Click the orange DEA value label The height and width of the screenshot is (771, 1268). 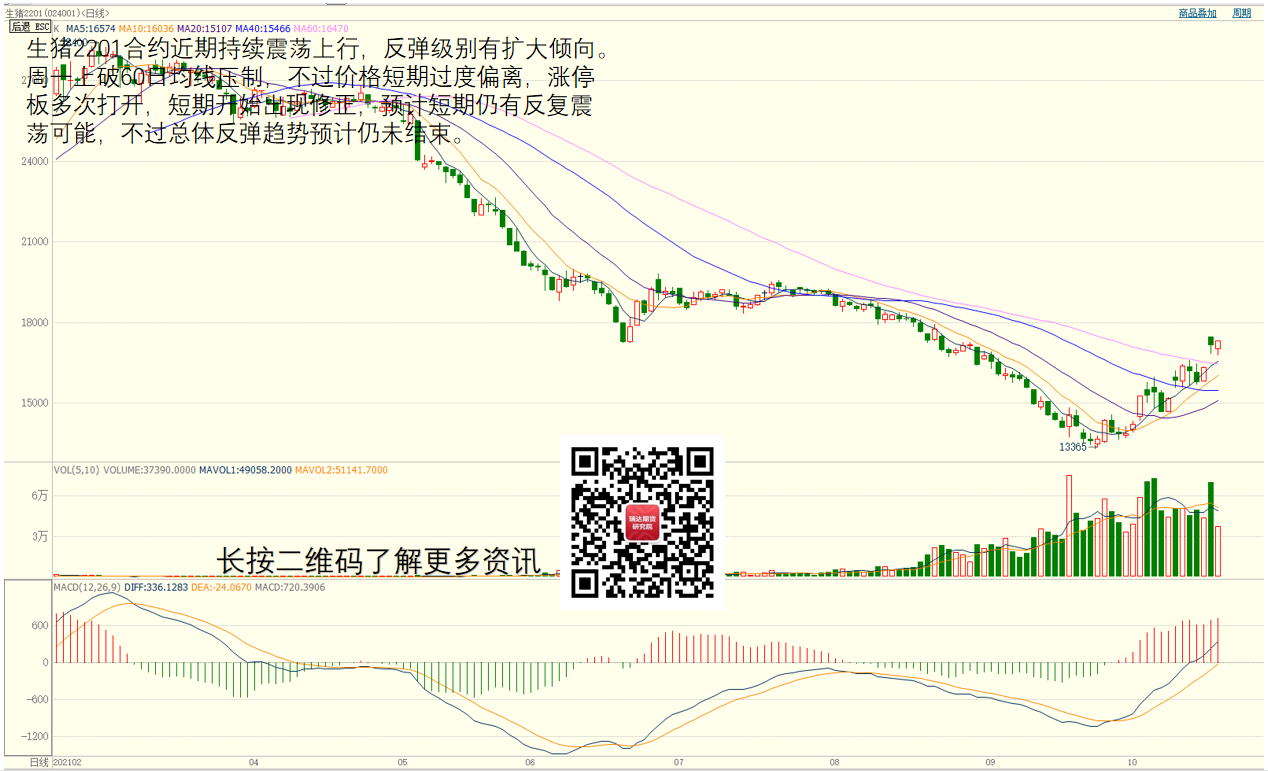click(221, 587)
